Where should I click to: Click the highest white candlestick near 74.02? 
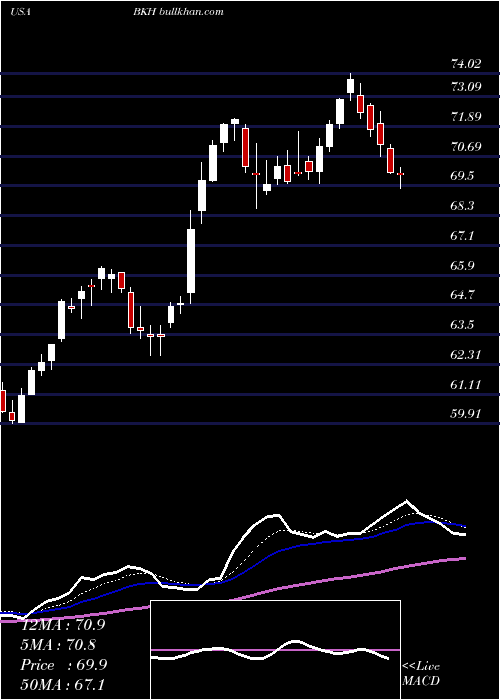350,86
